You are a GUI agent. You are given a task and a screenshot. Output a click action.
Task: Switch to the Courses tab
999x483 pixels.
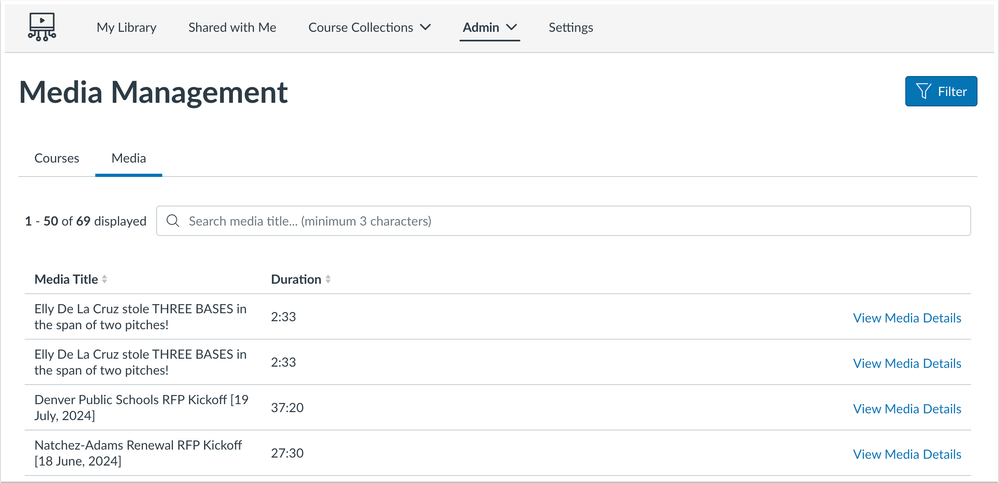57,158
